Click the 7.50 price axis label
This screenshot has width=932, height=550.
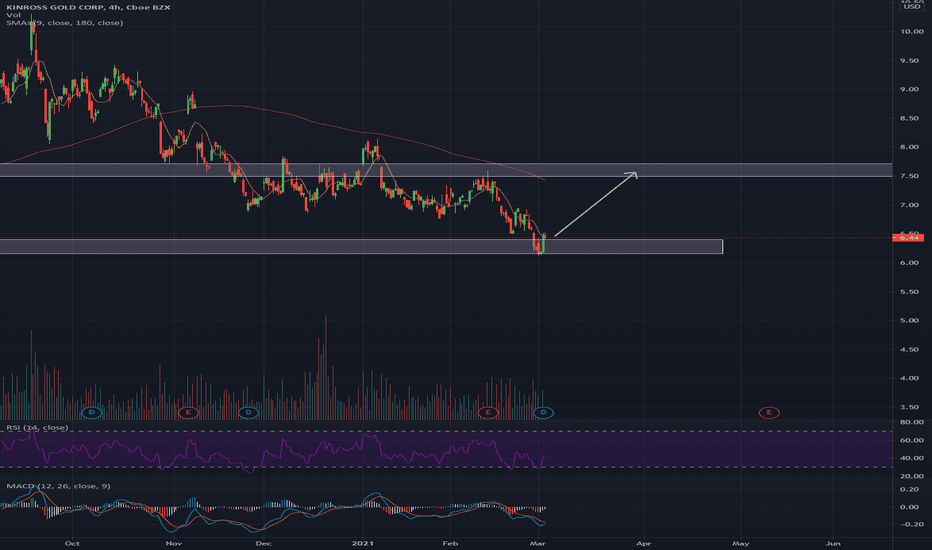pyautogui.click(x=911, y=175)
